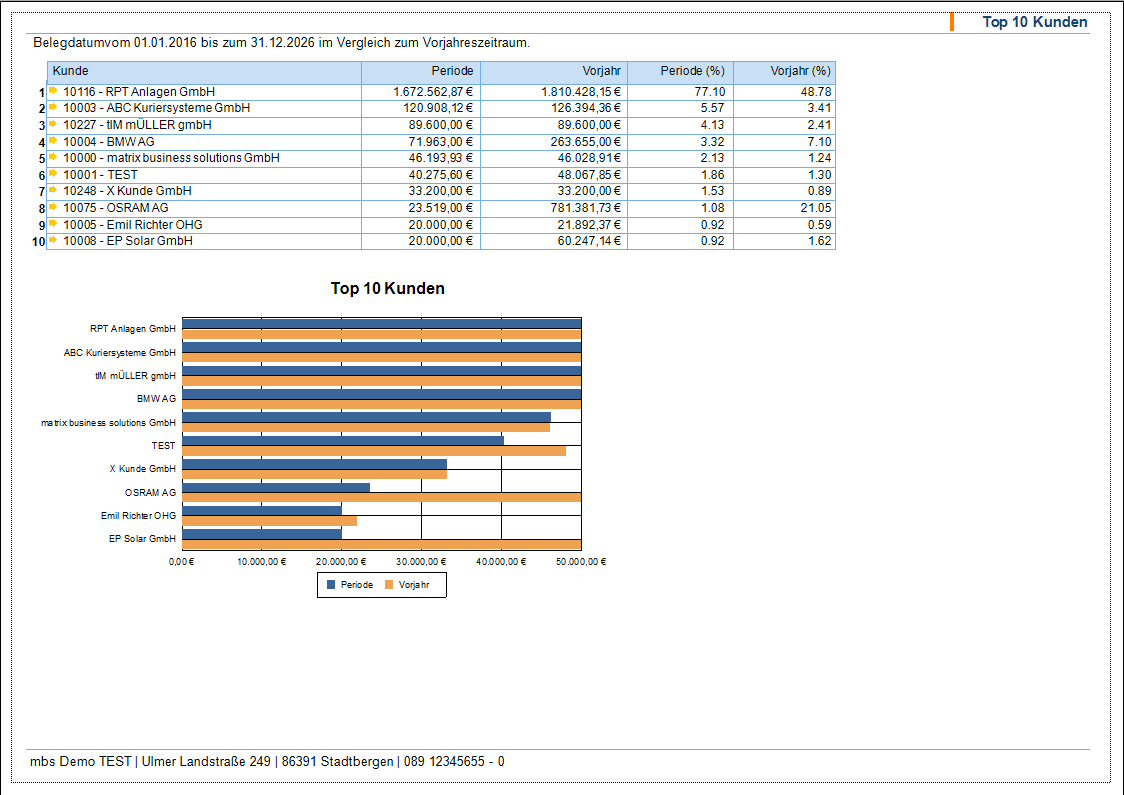Open customer 10008 - EP Solar GmbH
1124x795 pixels.
point(128,242)
